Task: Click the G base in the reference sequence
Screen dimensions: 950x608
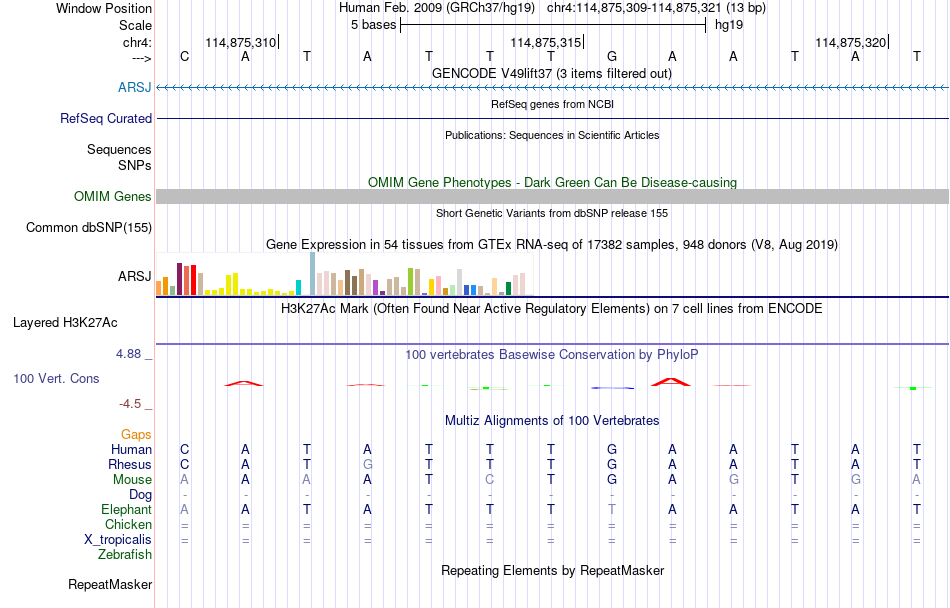Action: tap(612, 56)
